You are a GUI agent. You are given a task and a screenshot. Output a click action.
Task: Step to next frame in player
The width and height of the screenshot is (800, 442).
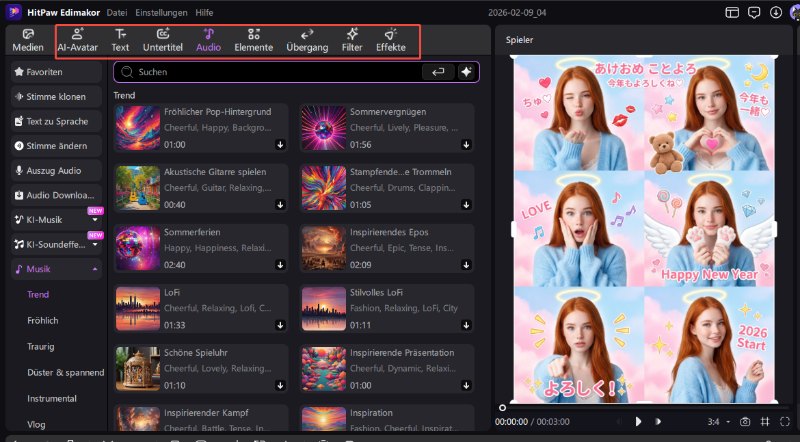tap(658, 422)
